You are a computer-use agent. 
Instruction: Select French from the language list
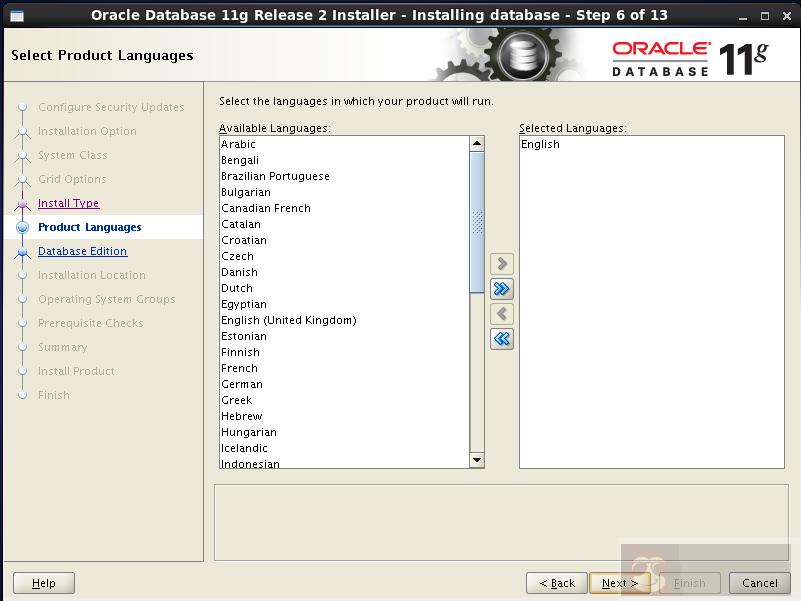pos(239,368)
